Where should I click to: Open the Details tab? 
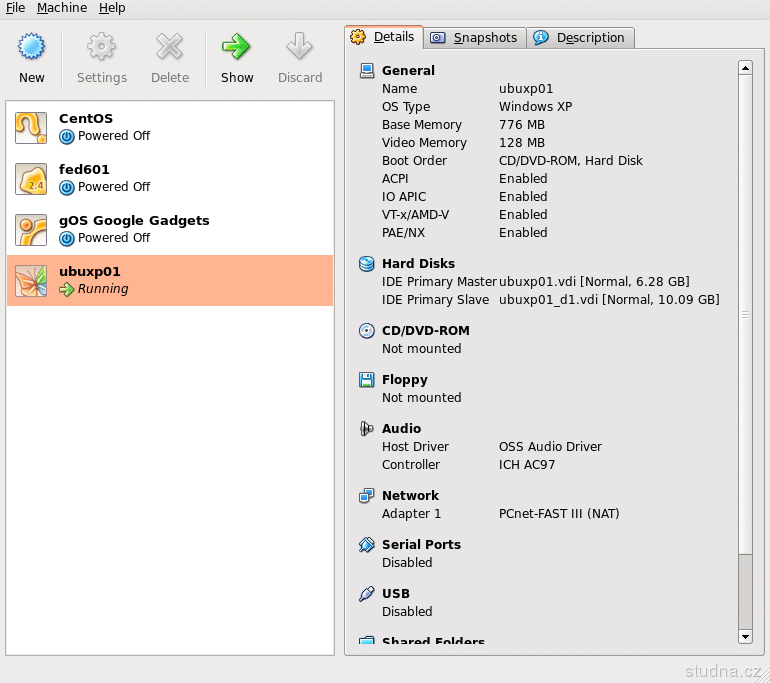pos(384,37)
